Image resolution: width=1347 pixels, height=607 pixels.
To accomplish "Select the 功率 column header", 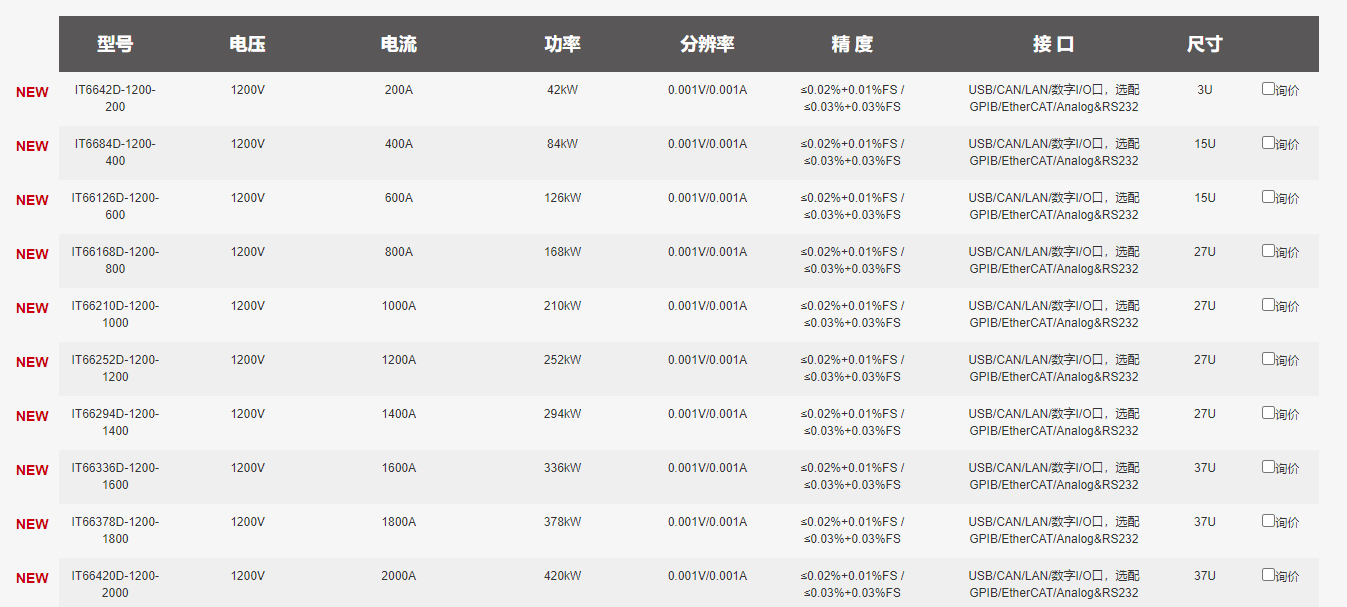I will pos(562,44).
